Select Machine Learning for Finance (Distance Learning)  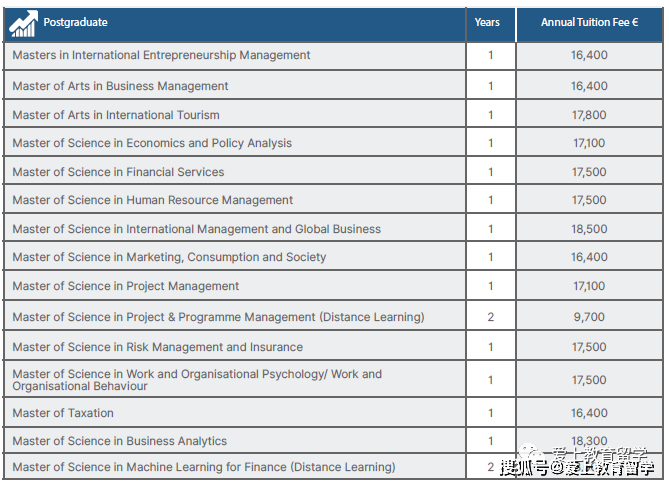coord(203,467)
